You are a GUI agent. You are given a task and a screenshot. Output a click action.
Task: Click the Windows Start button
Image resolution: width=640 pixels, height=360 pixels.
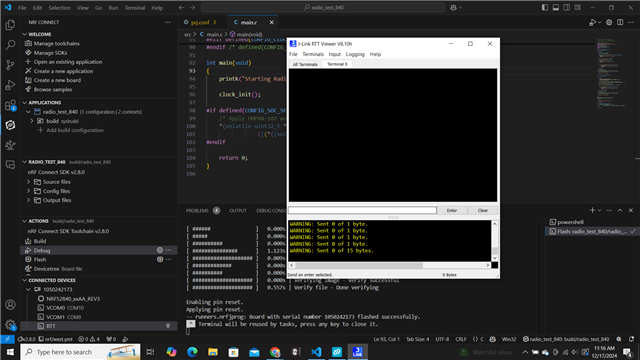[10, 351]
